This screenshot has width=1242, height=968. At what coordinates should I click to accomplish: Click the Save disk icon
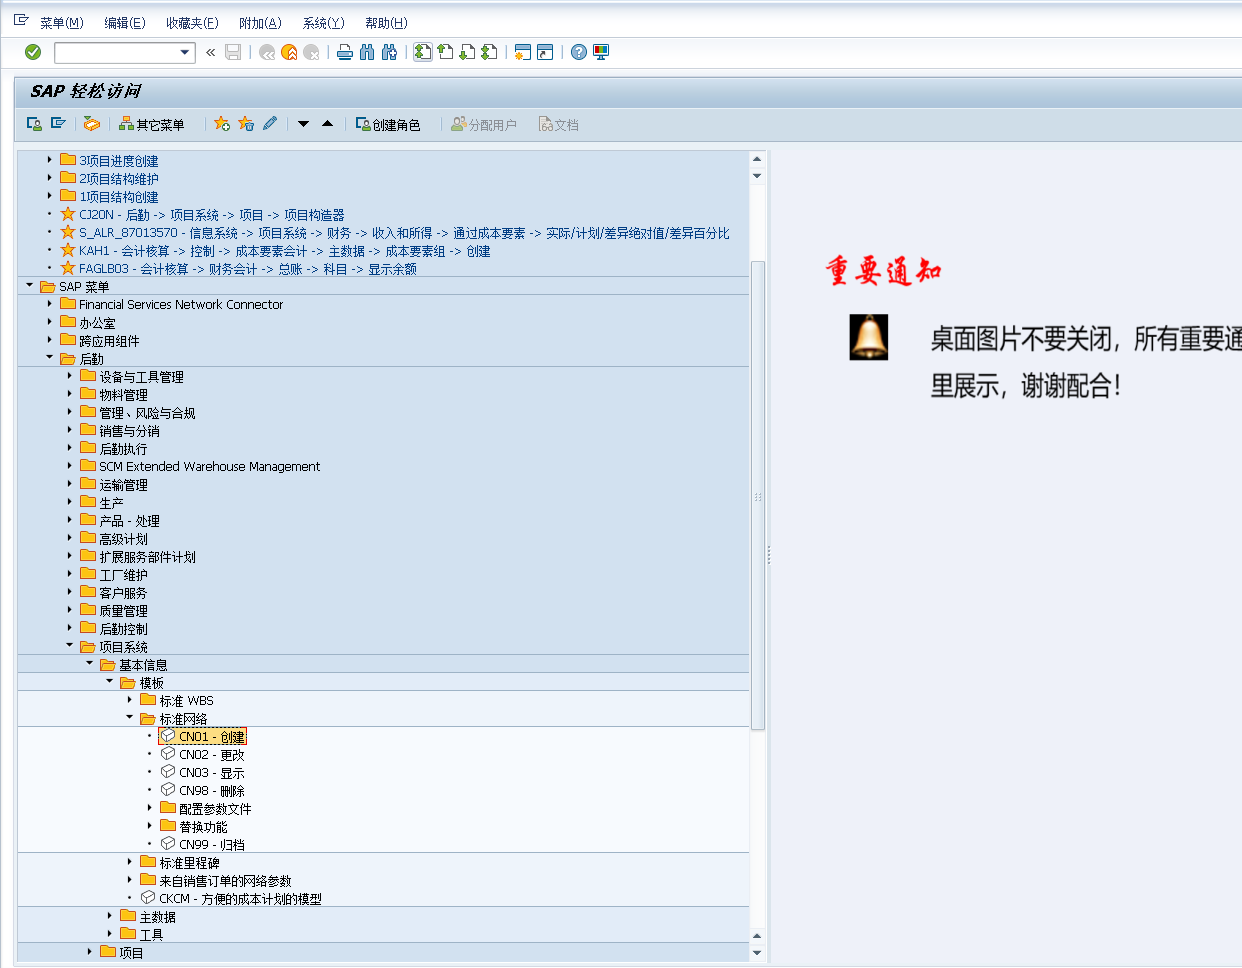(233, 52)
